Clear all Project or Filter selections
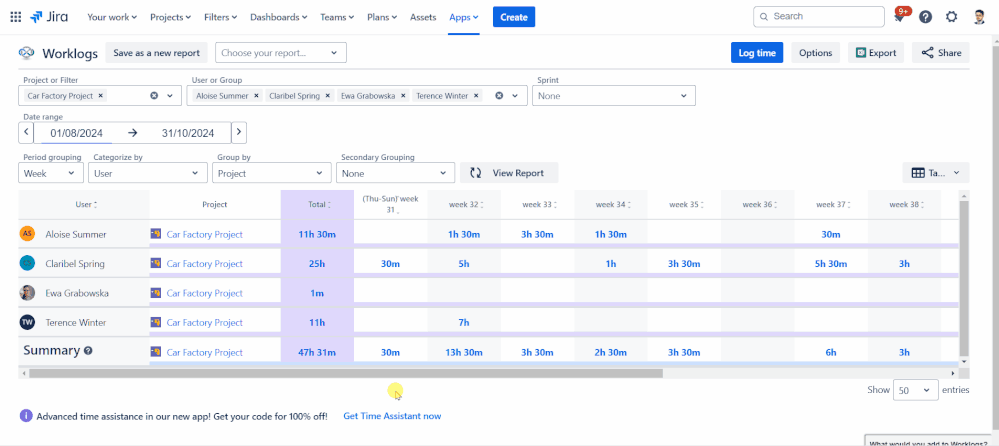 tap(154, 96)
